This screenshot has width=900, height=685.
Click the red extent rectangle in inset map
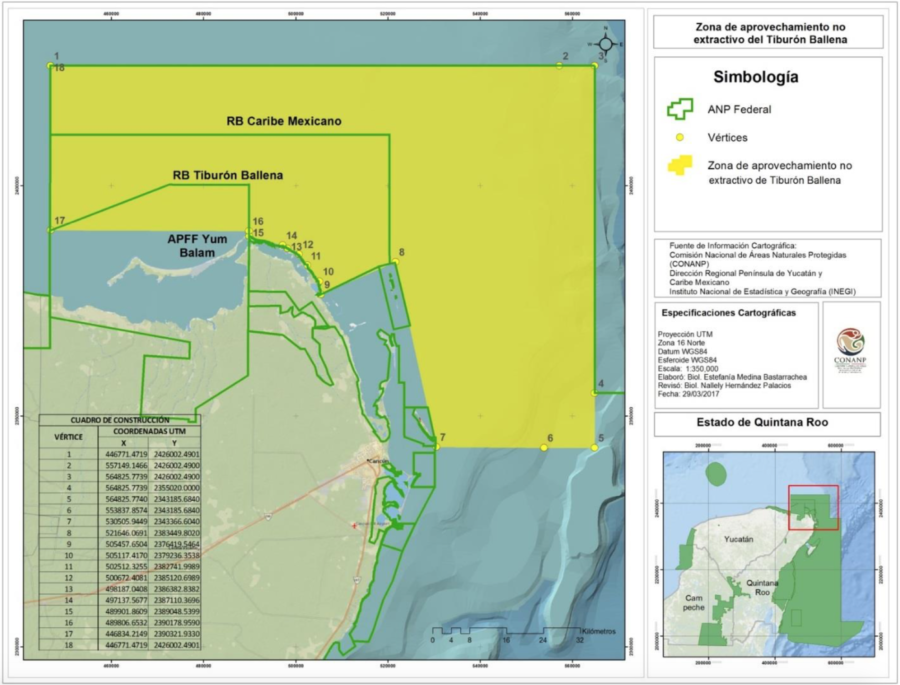pyautogui.click(x=812, y=508)
